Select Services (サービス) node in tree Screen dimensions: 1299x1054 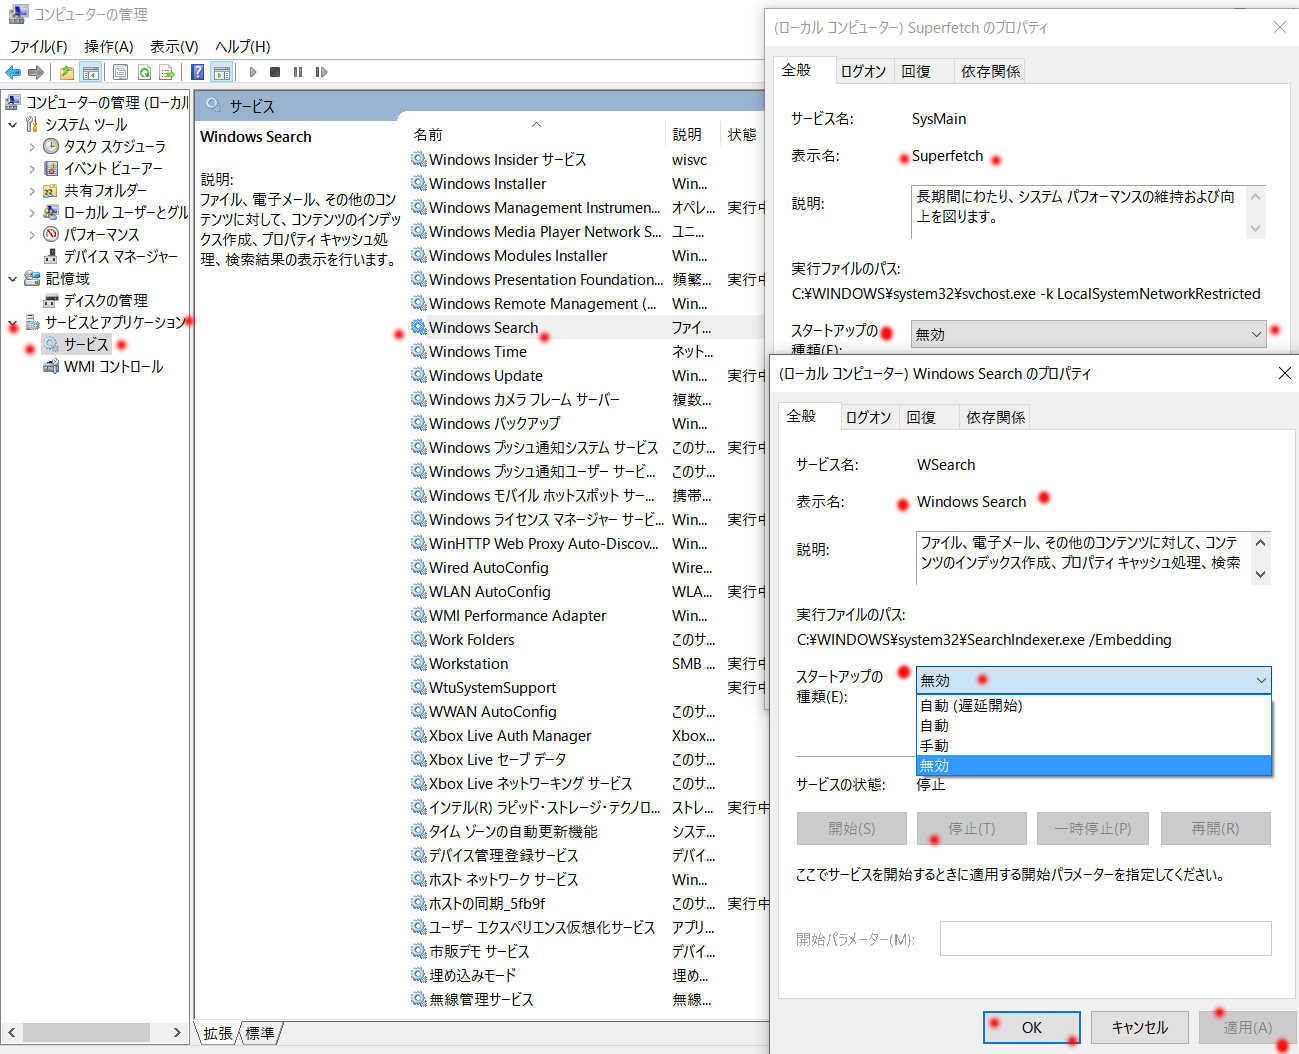tap(85, 344)
